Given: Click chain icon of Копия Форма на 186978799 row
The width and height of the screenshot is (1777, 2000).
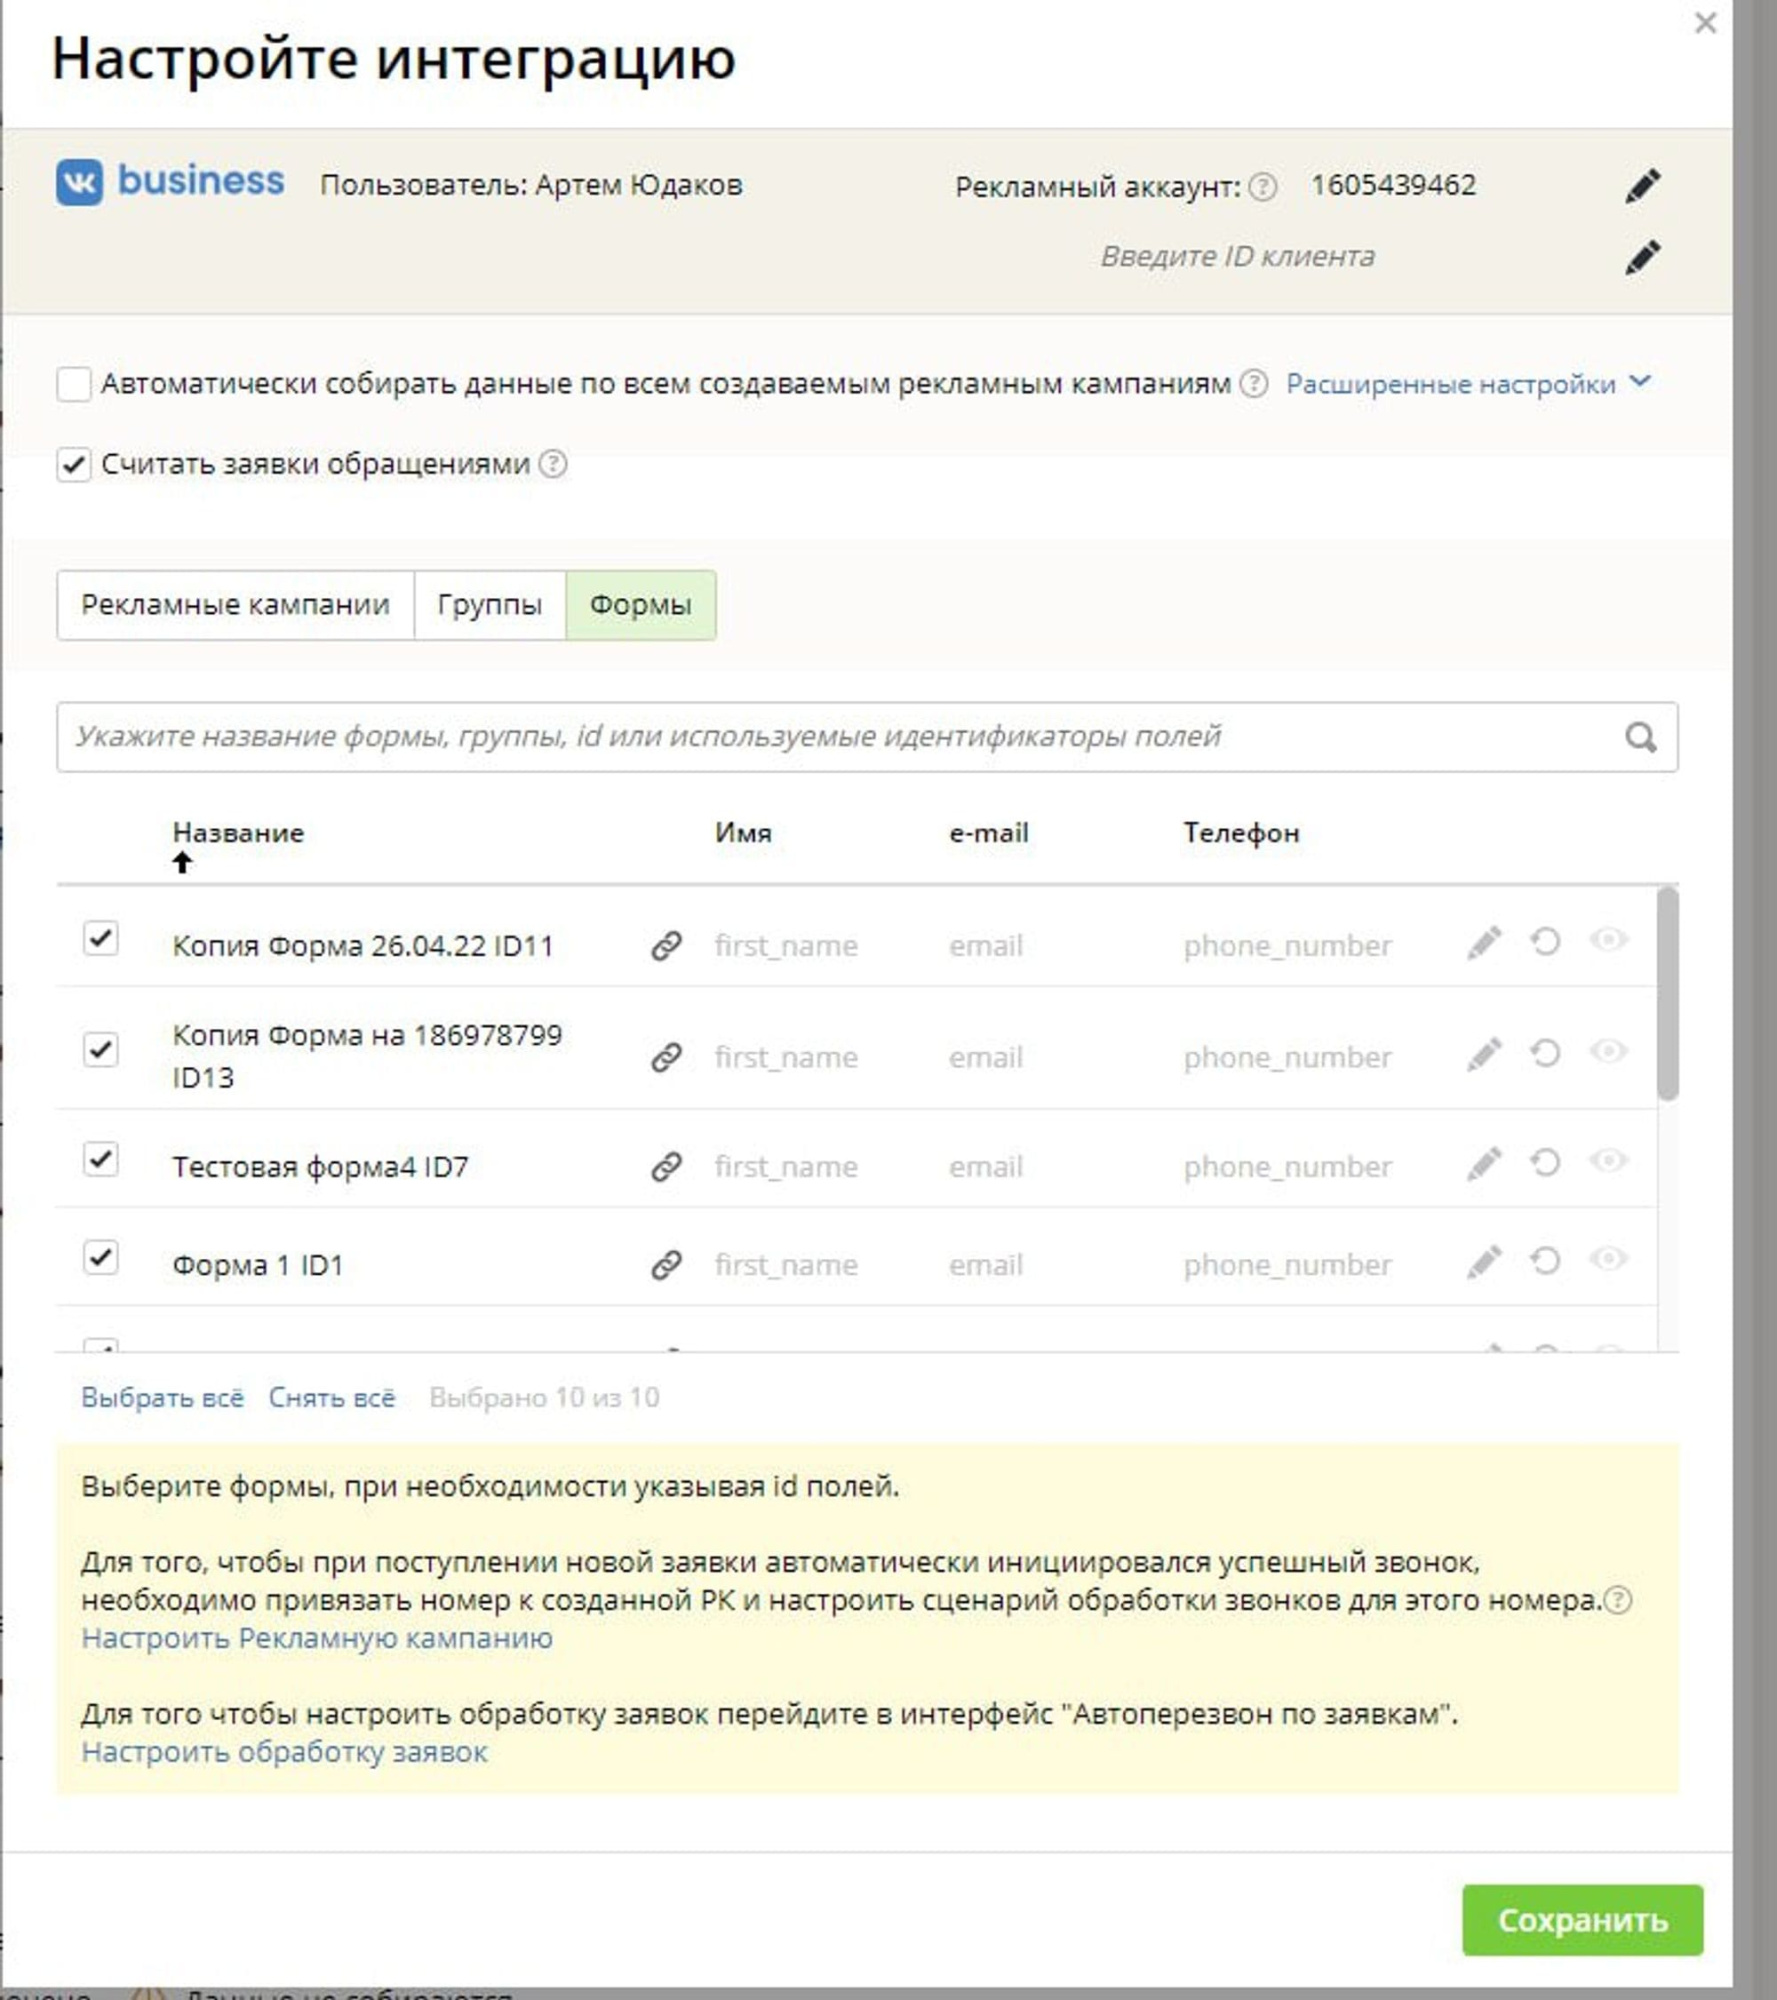Looking at the screenshot, I should coord(666,1057).
